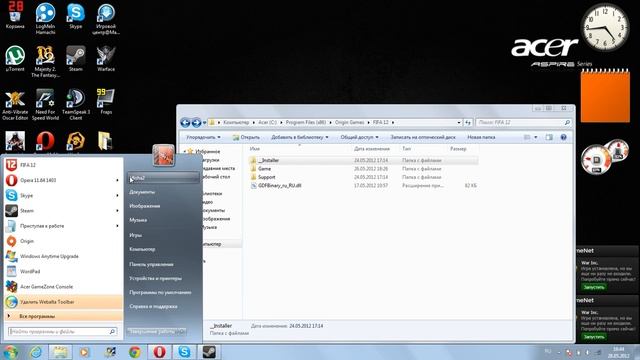Open Internet Explorer from the taskbar
This screenshot has width=640, height=360.
[36, 352]
